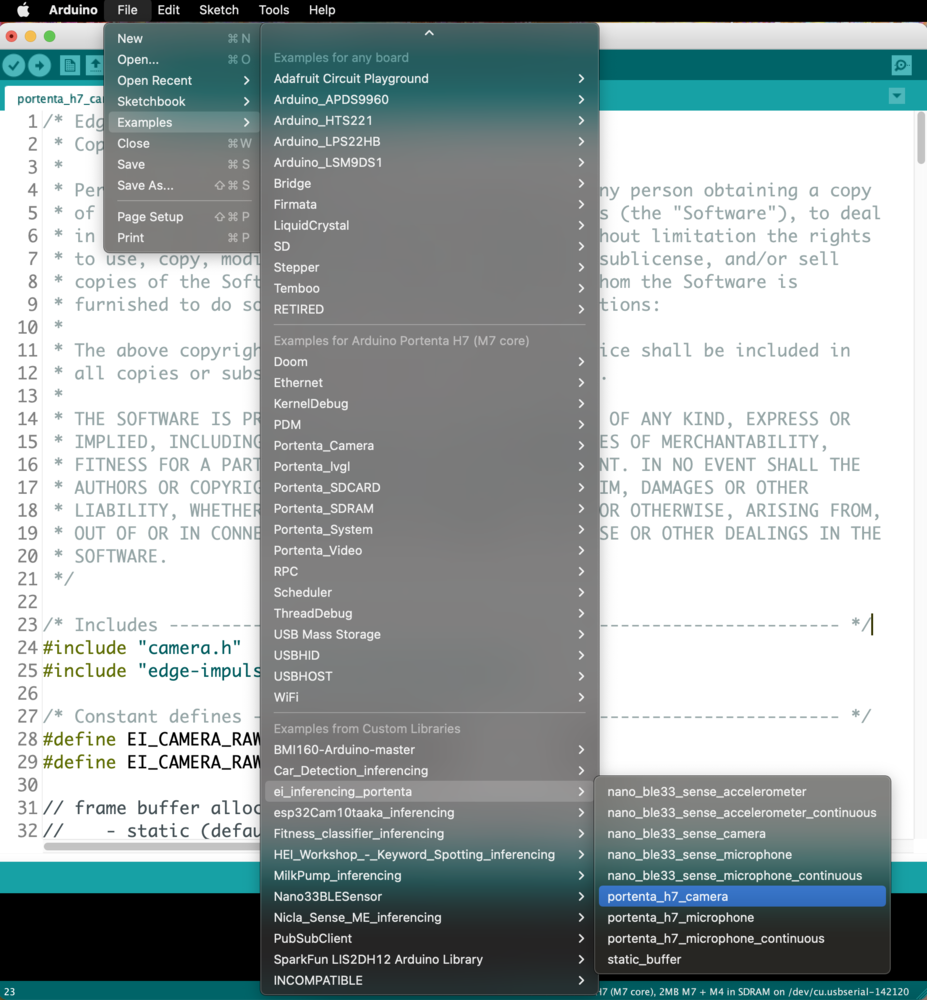Image resolution: width=927 pixels, height=1000 pixels.
Task: Open the Doom examples submenu
Action: click(429, 362)
